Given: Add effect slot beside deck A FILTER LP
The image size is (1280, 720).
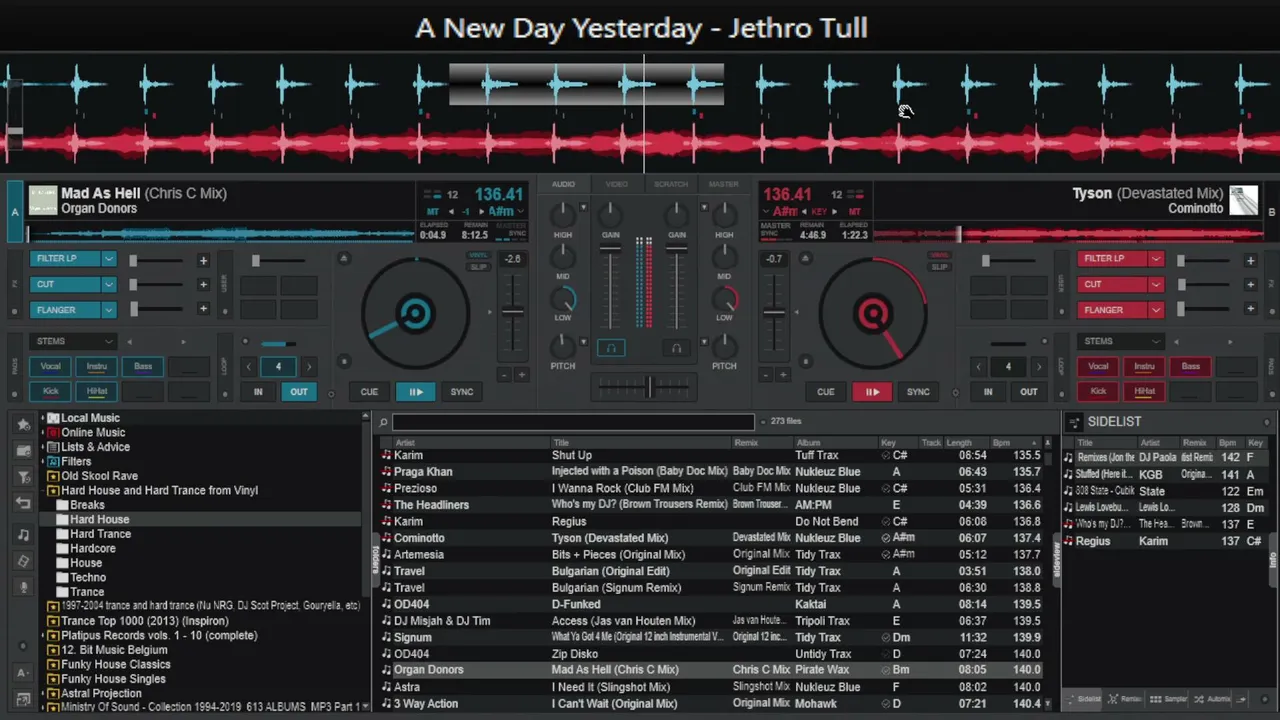Looking at the screenshot, I should tap(203, 261).
